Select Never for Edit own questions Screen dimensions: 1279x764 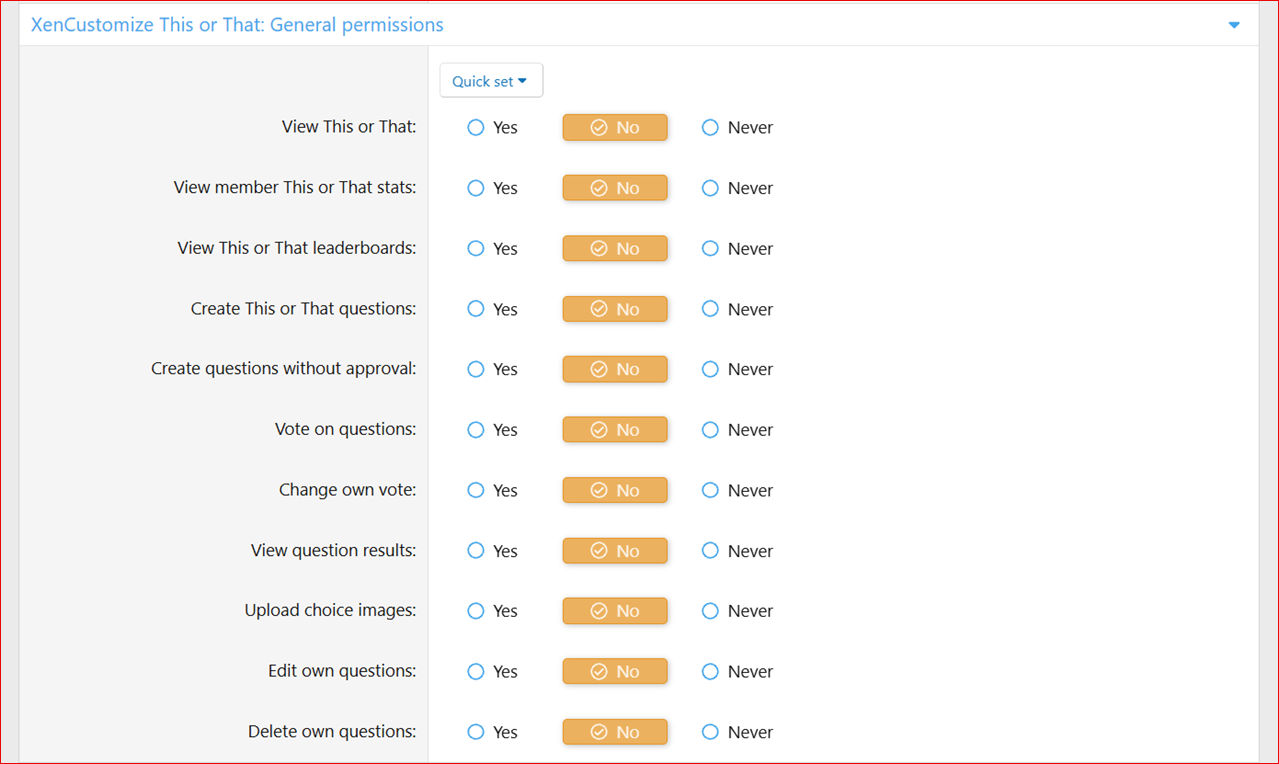(737, 671)
